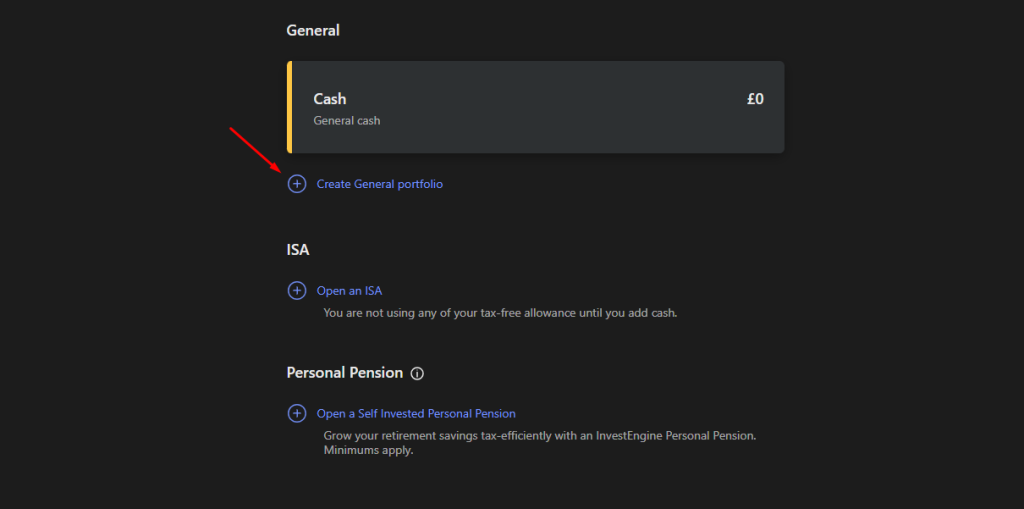
Task: Open the General Cash card
Action: 536,107
